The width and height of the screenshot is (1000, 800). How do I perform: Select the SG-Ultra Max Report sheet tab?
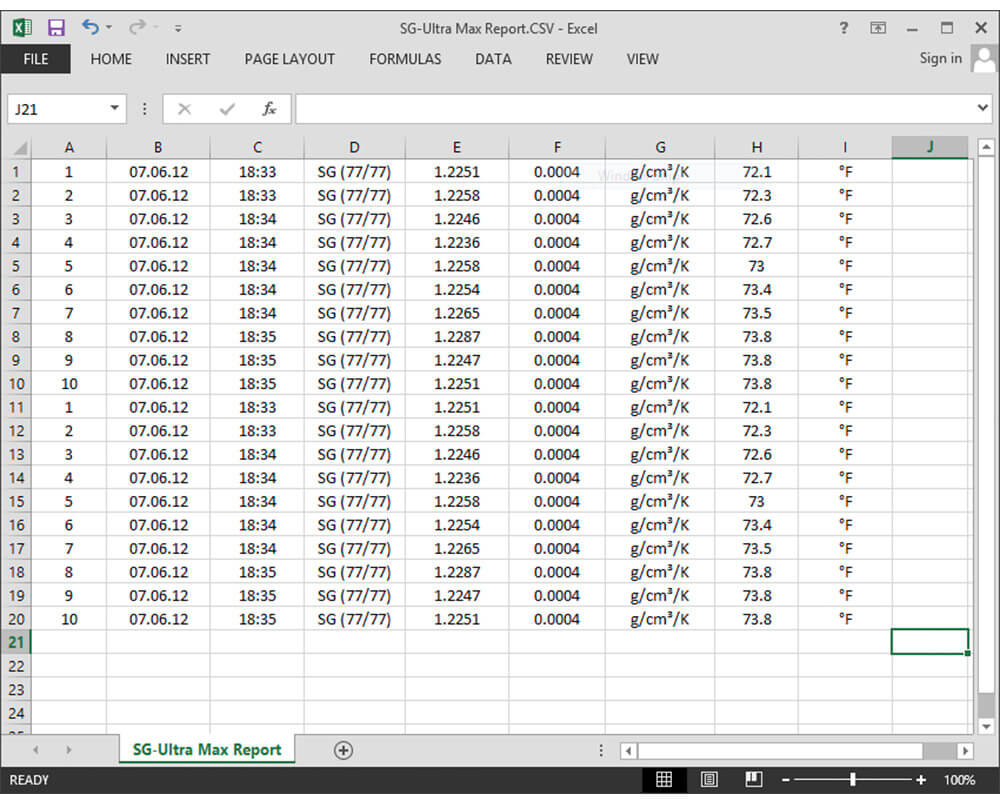point(207,750)
